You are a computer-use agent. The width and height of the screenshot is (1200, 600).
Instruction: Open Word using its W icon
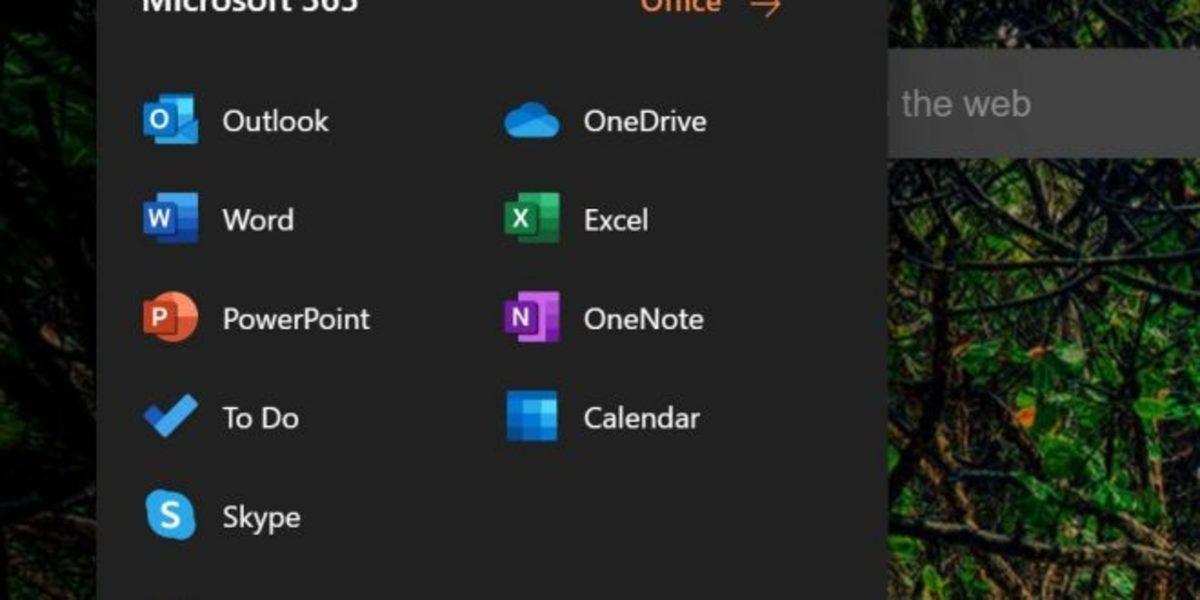point(170,219)
